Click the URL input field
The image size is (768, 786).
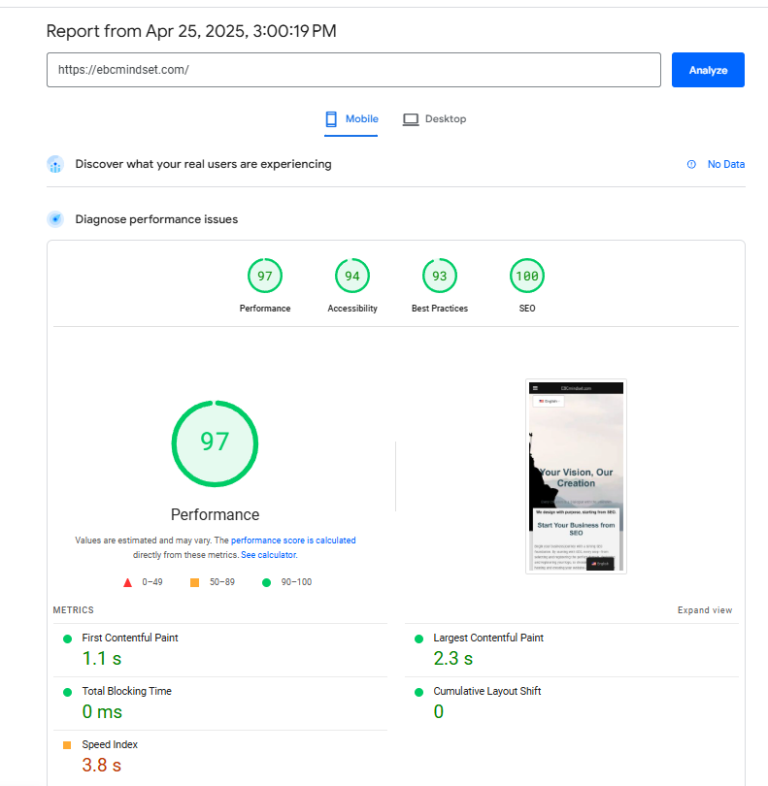(353, 70)
